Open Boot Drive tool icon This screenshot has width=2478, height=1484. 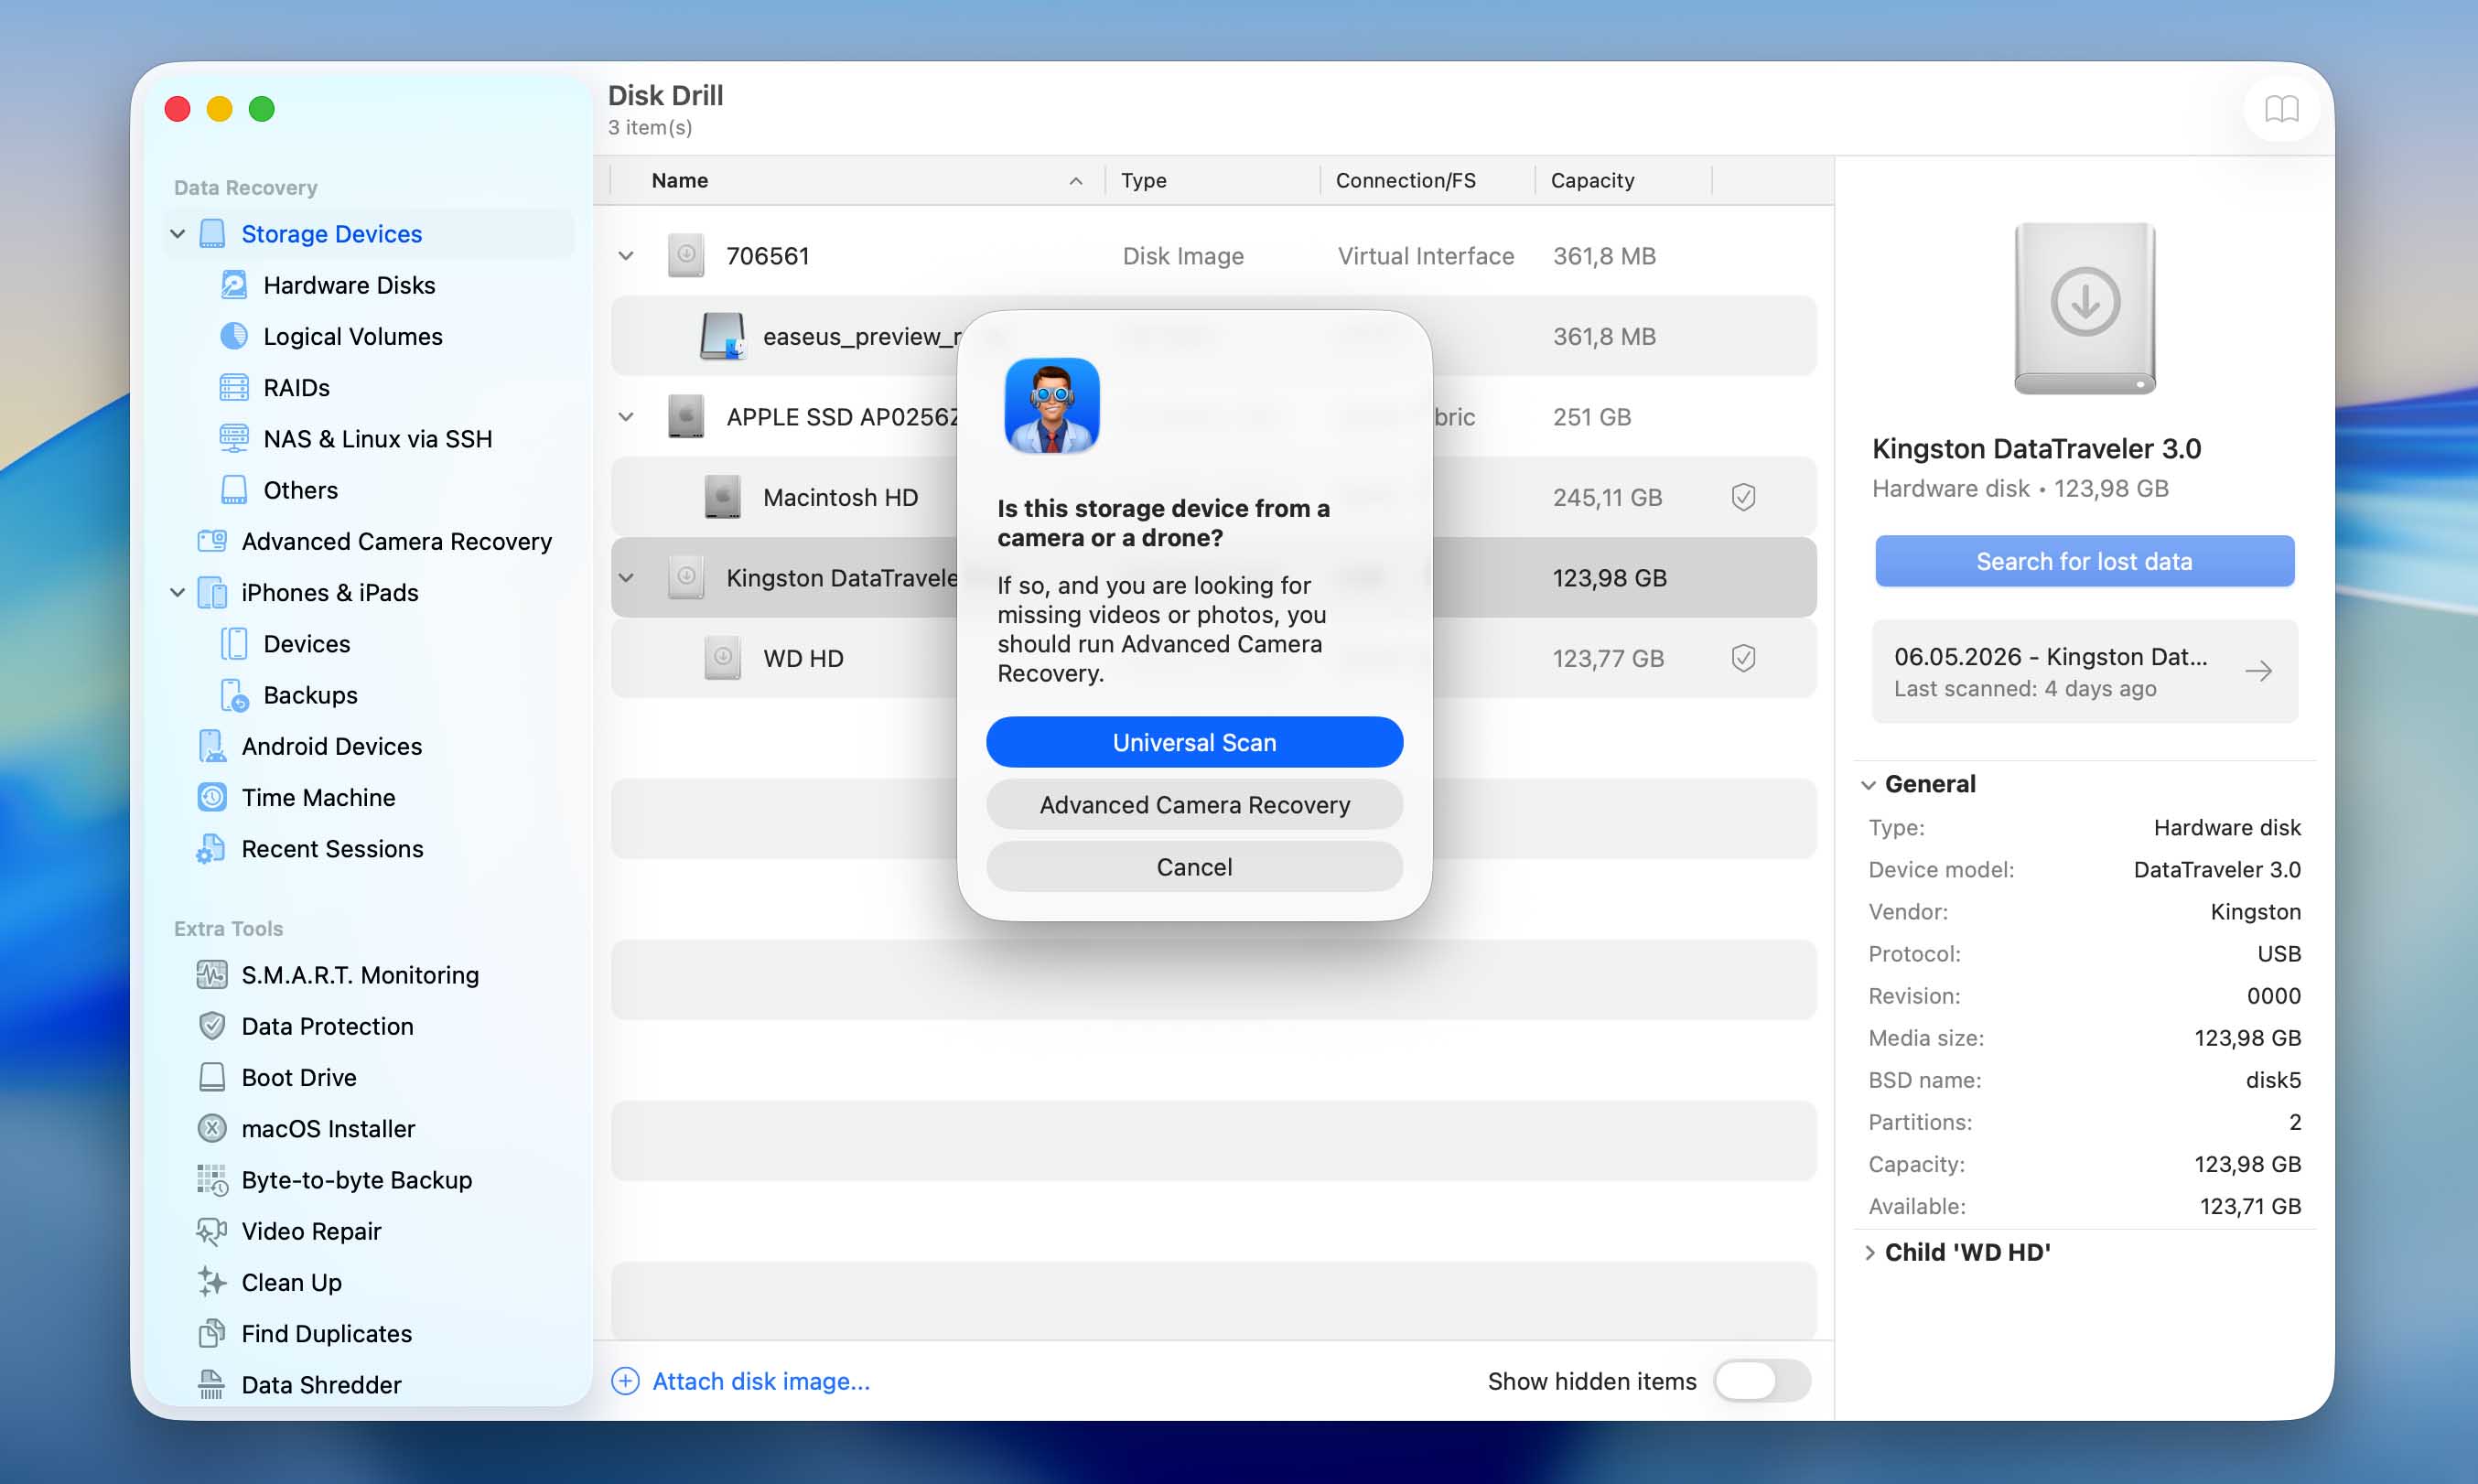[x=212, y=1077]
